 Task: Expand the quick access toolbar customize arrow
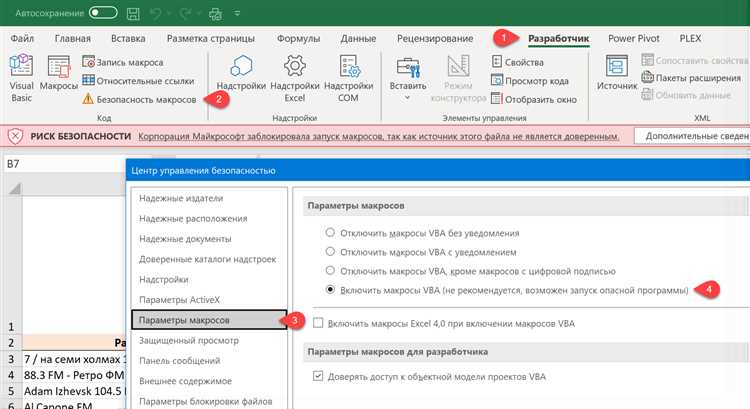tap(237, 13)
